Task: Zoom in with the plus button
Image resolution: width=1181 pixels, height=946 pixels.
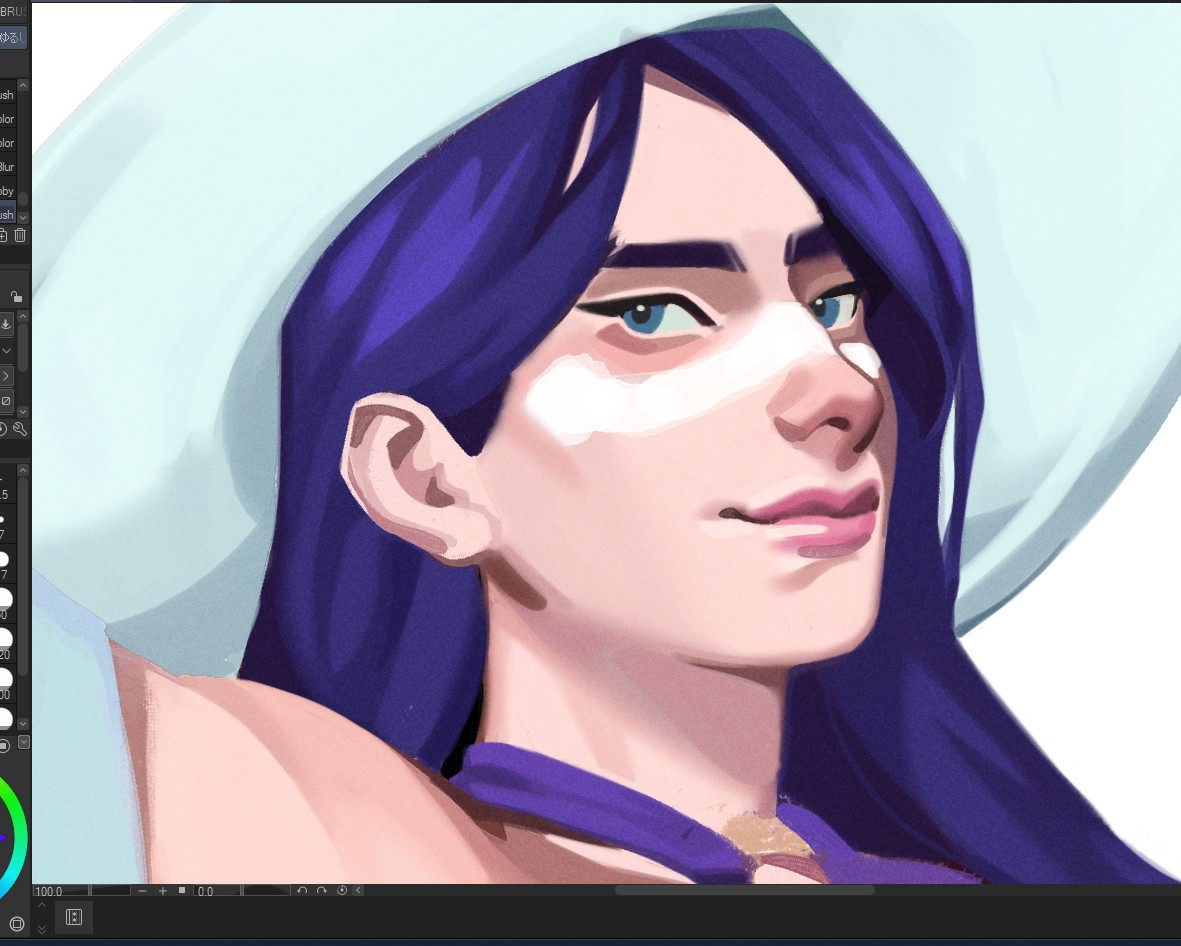Action: [163, 890]
